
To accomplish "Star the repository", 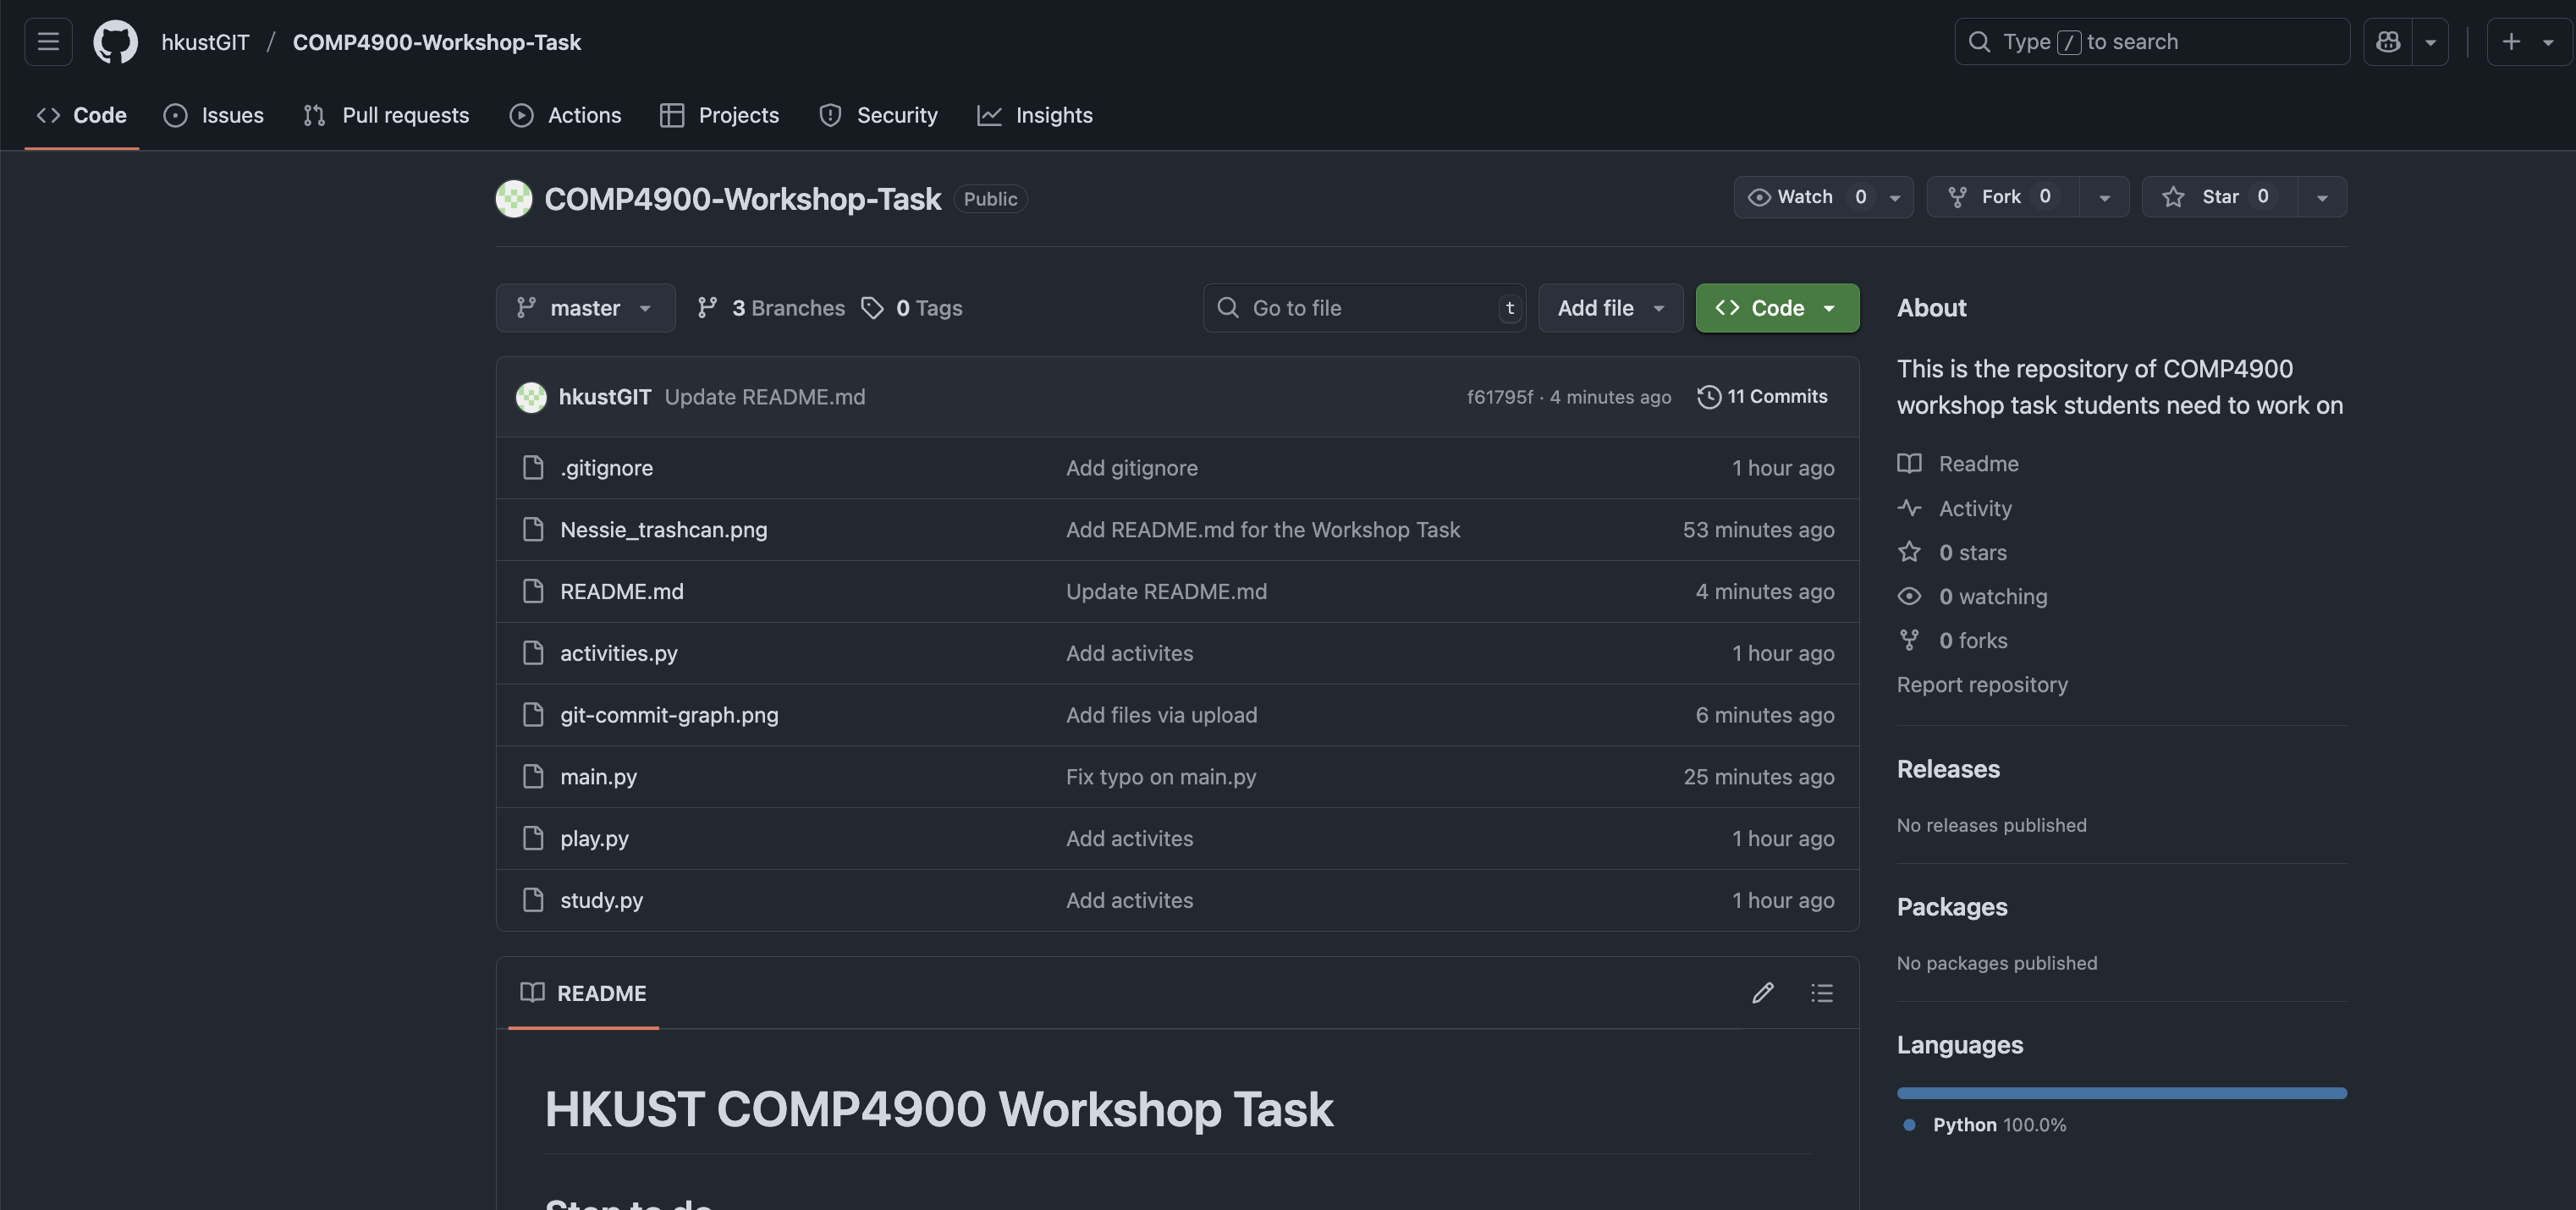I will [x=2220, y=197].
